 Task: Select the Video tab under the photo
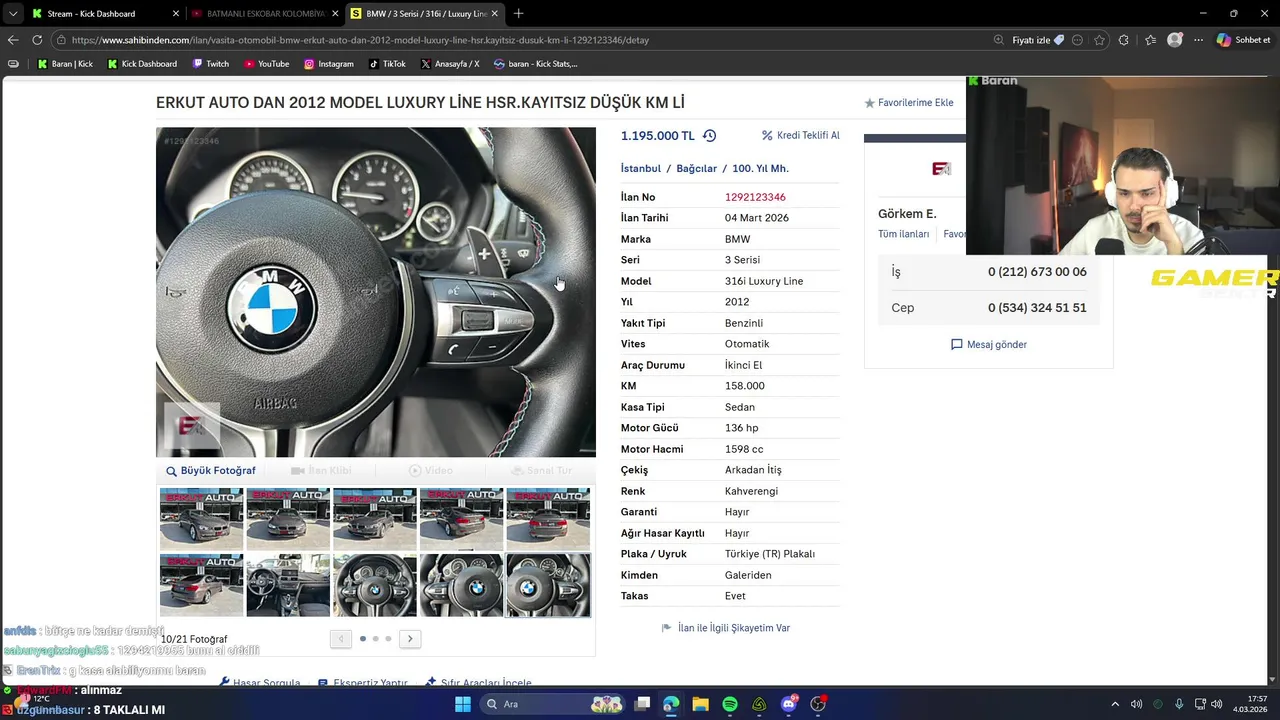pyautogui.click(x=431, y=471)
